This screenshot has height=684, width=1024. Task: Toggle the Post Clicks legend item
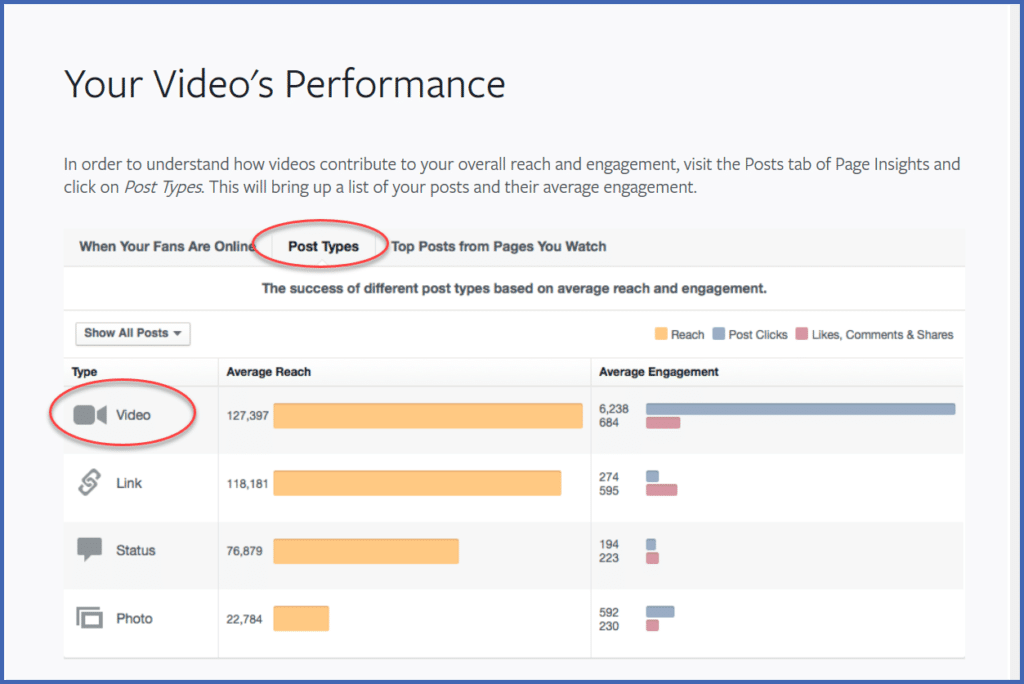pos(750,334)
